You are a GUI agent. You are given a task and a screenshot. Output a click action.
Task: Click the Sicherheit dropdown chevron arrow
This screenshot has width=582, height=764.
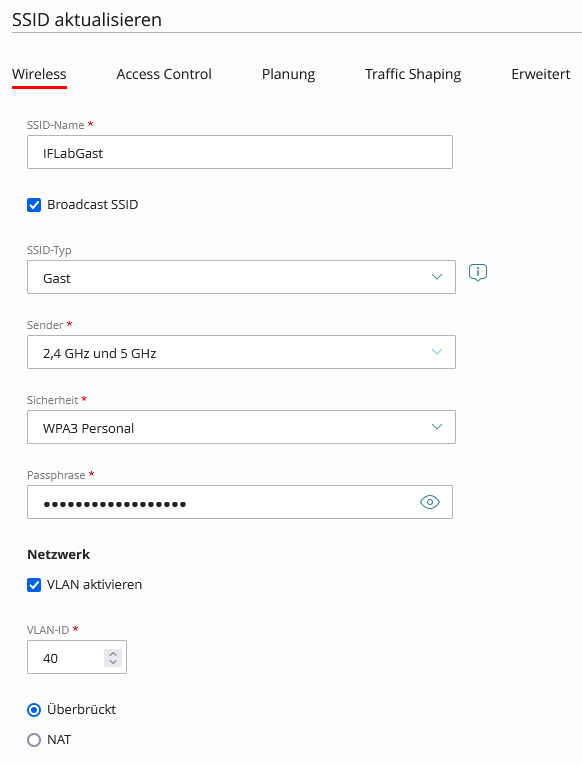(x=437, y=427)
